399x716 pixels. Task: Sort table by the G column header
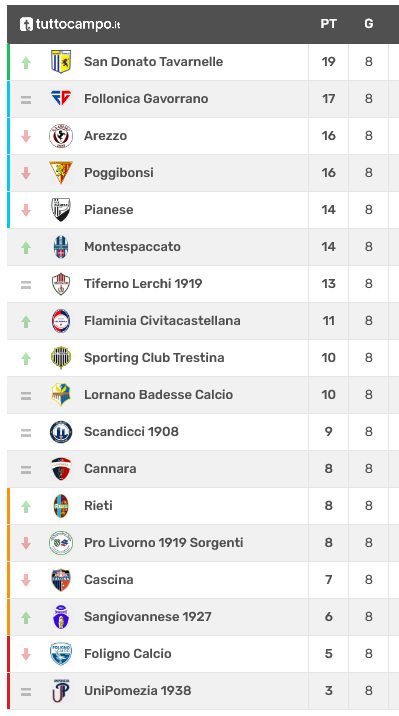coord(368,24)
